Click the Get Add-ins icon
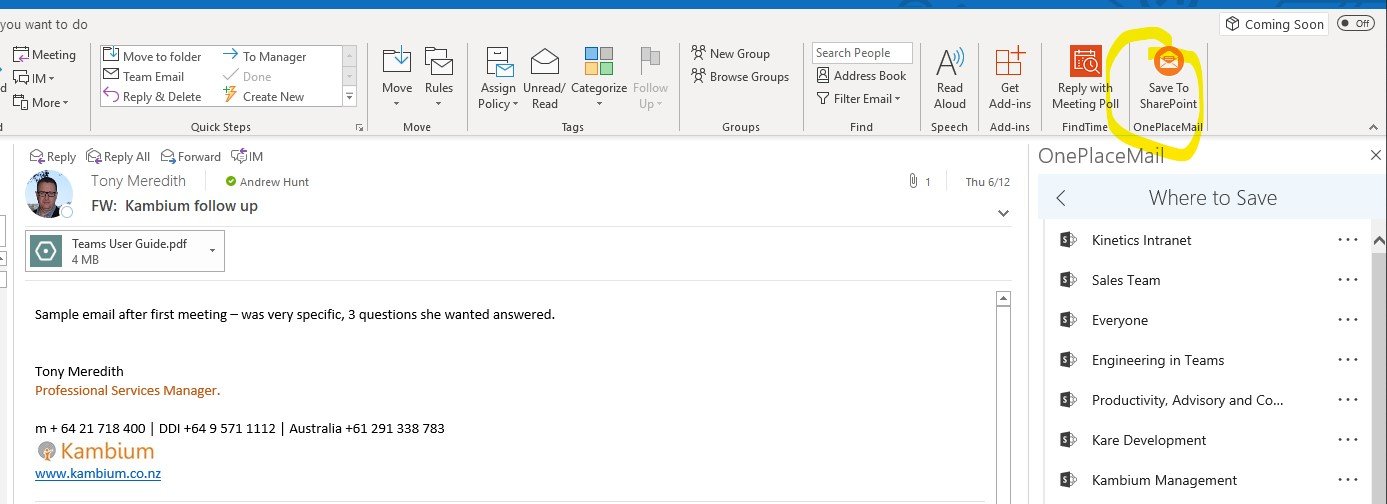 tap(1009, 63)
